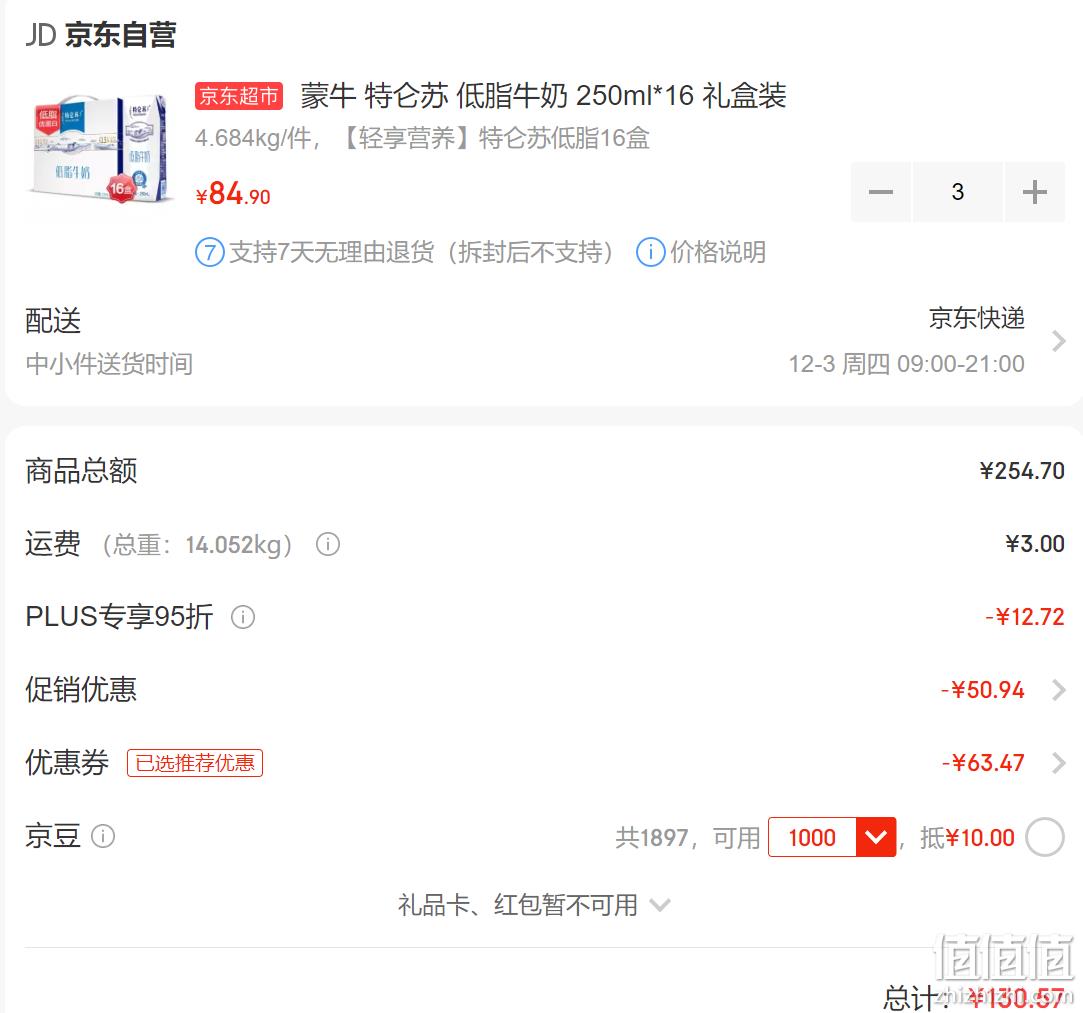Click the 支持7天无理由退货 return policy text
This screenshot has height=1013, width=1083.
pos(421,252)
